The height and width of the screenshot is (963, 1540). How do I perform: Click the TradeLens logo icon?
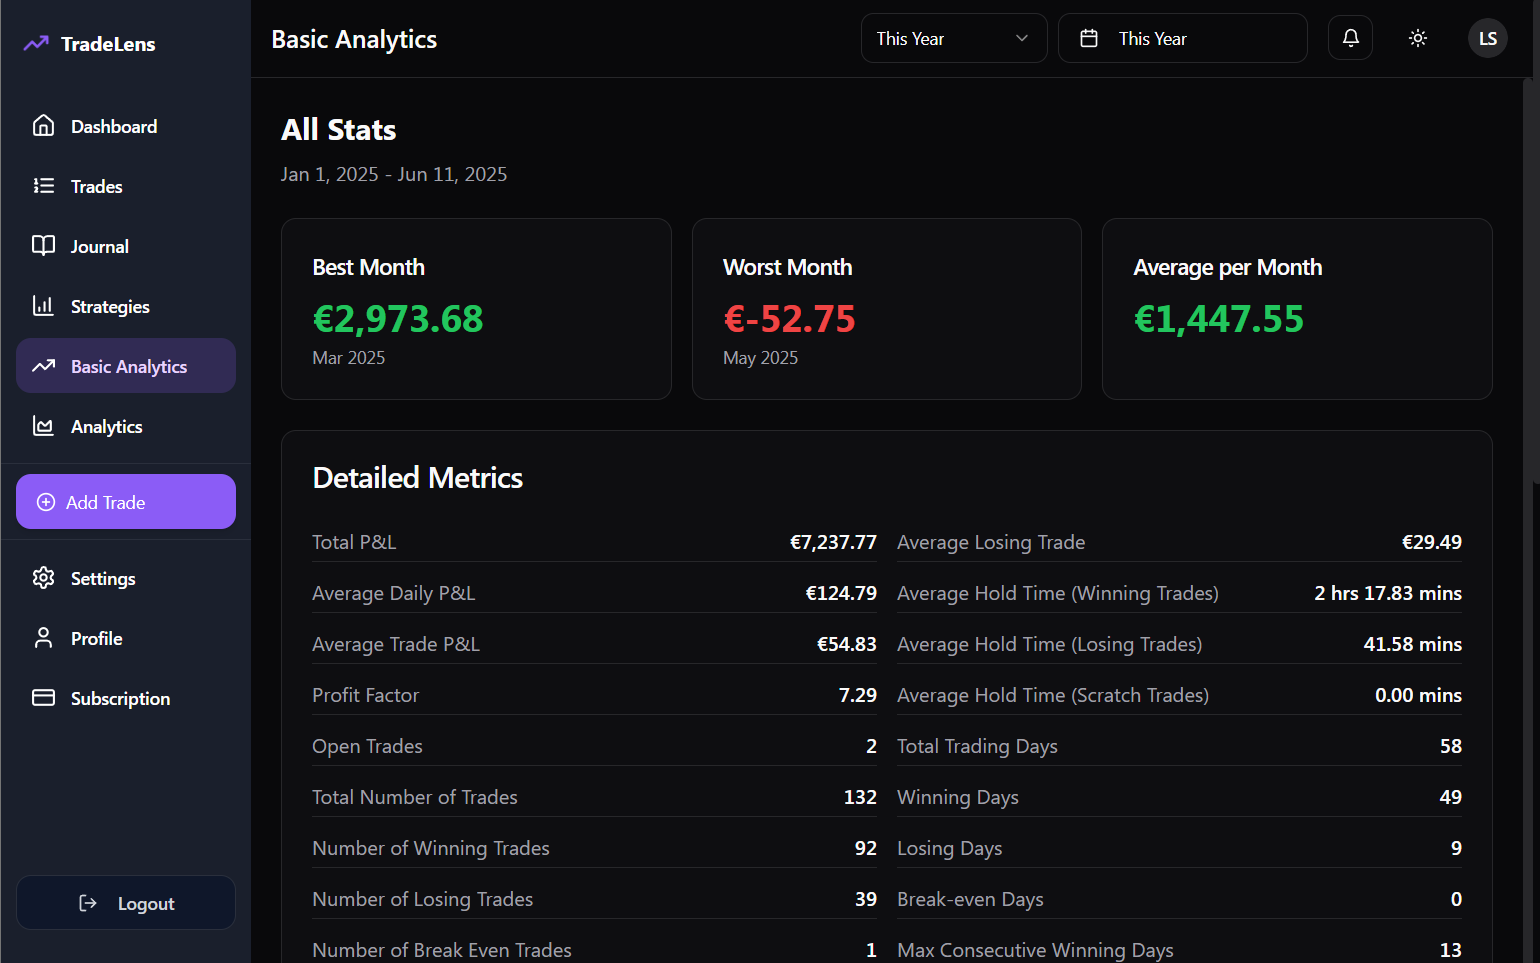coord(36,43)
